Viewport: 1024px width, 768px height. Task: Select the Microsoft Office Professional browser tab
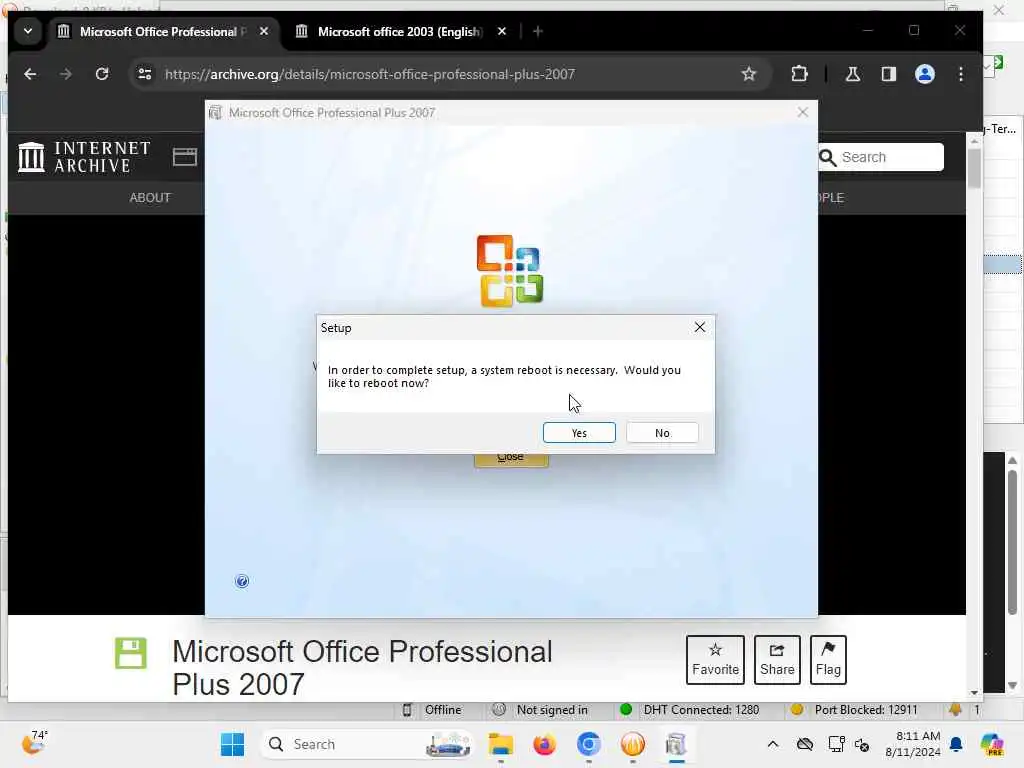(162, 31)
